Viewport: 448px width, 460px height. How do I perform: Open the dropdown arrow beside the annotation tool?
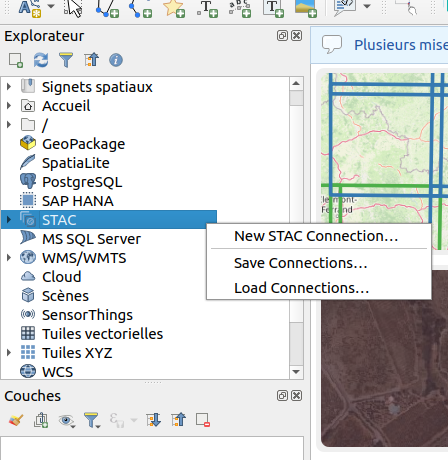pyautogui.click(x=51, y=6)
